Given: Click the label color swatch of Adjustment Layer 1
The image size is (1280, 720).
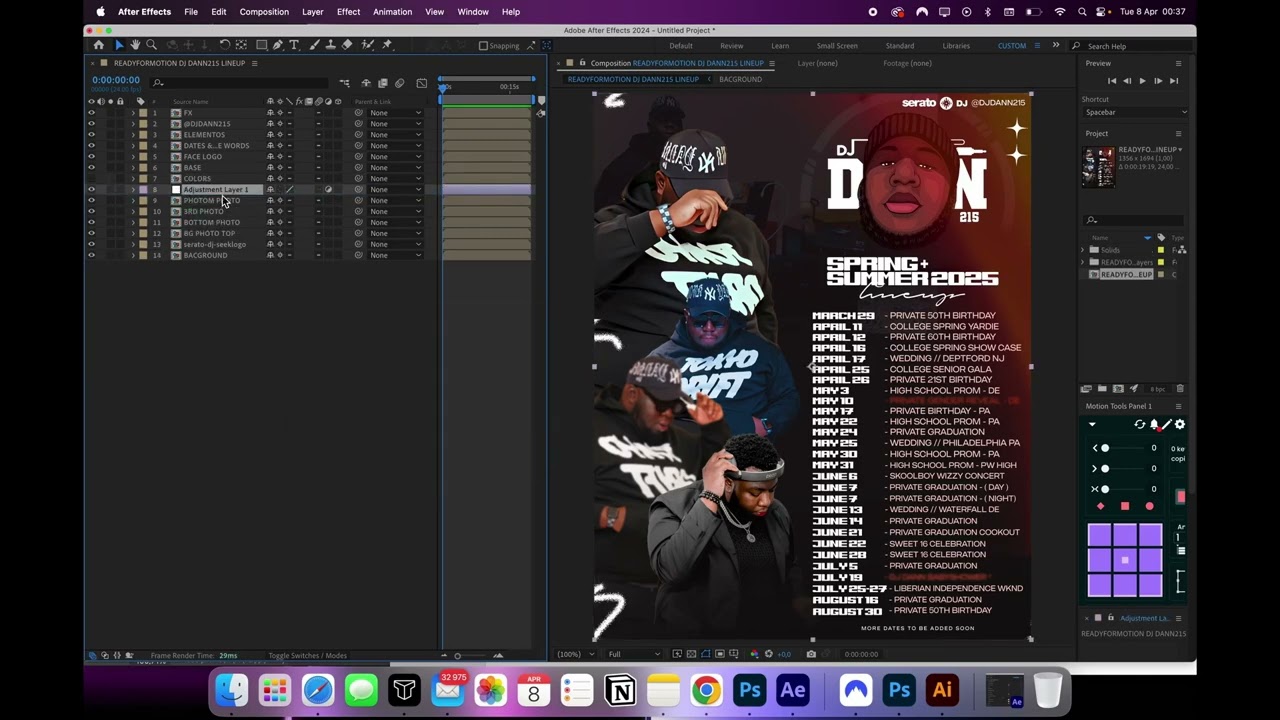Looking at the screenshot, I should (x=143, y=190).
